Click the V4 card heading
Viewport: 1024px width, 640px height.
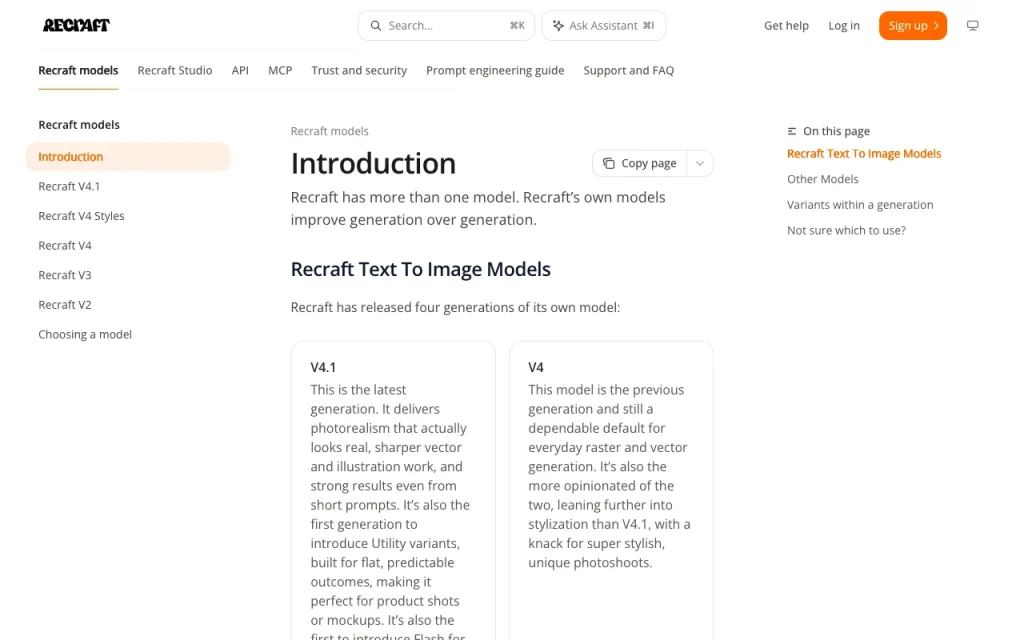coord(536,367)
